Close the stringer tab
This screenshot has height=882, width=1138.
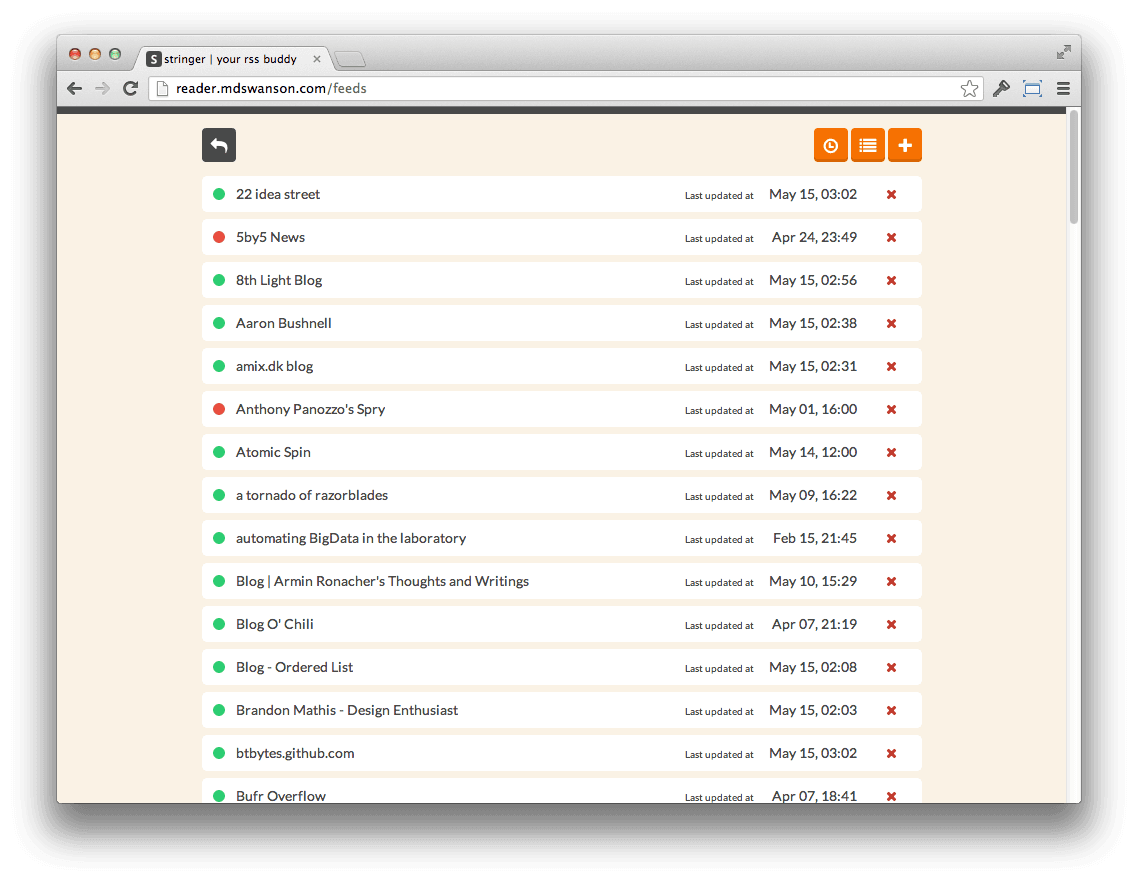pos(317,59)
